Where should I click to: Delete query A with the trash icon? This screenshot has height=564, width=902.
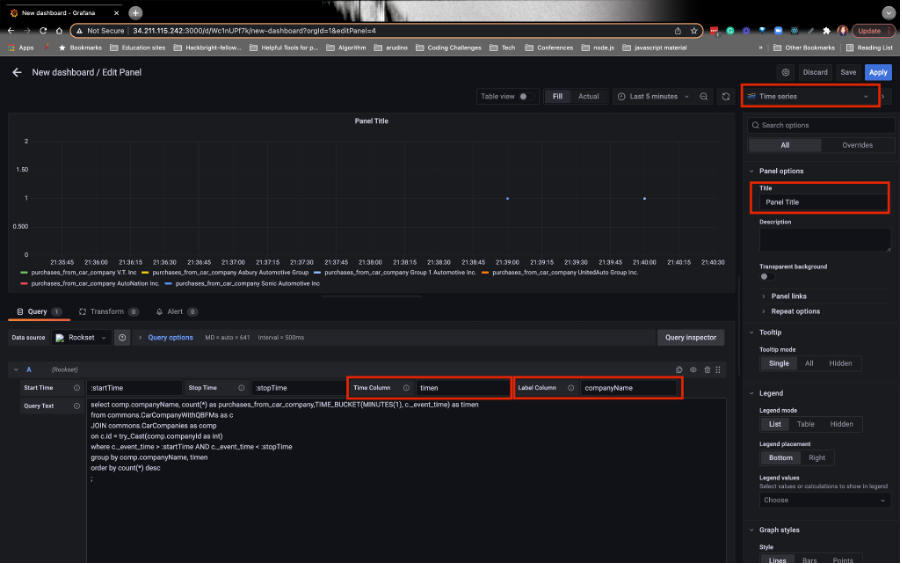click(707, 370)
